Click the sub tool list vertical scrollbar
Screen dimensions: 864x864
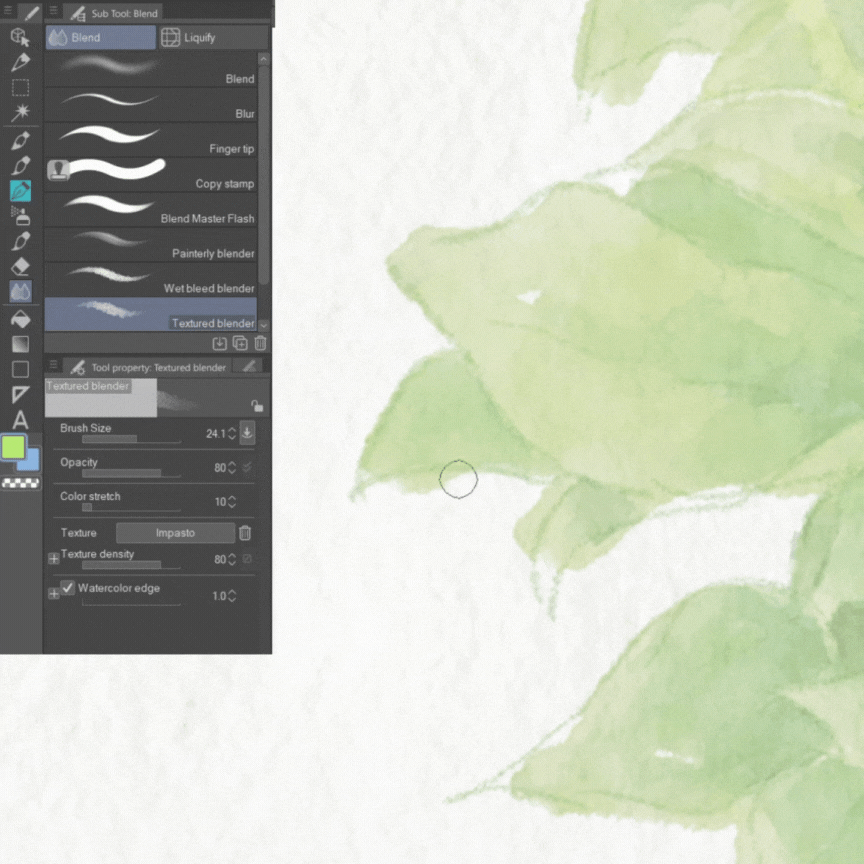[x=263, y=175]
